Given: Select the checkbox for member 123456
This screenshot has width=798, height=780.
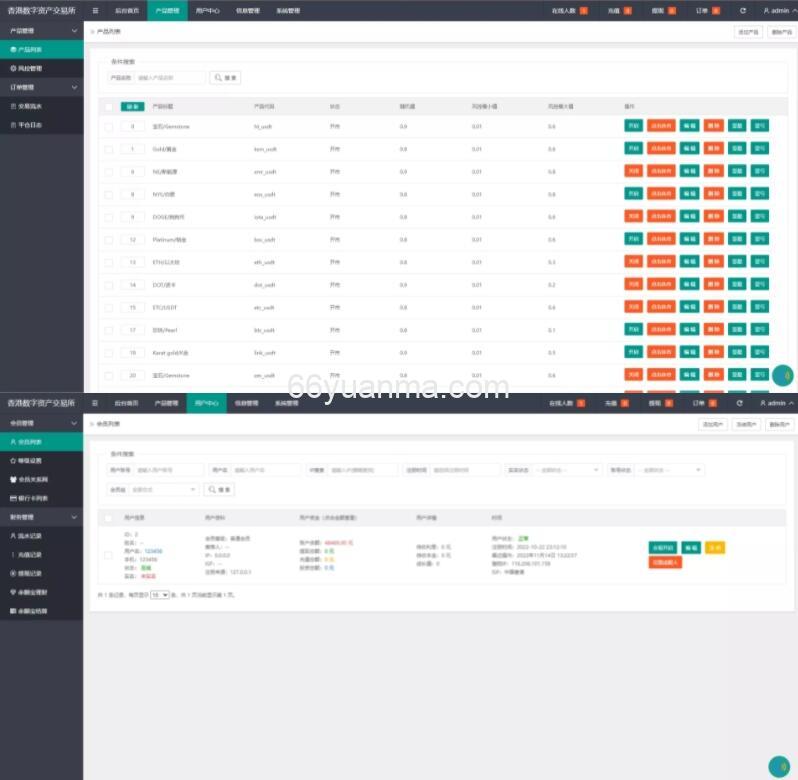Looking at the screenshot, I should 108,555.
